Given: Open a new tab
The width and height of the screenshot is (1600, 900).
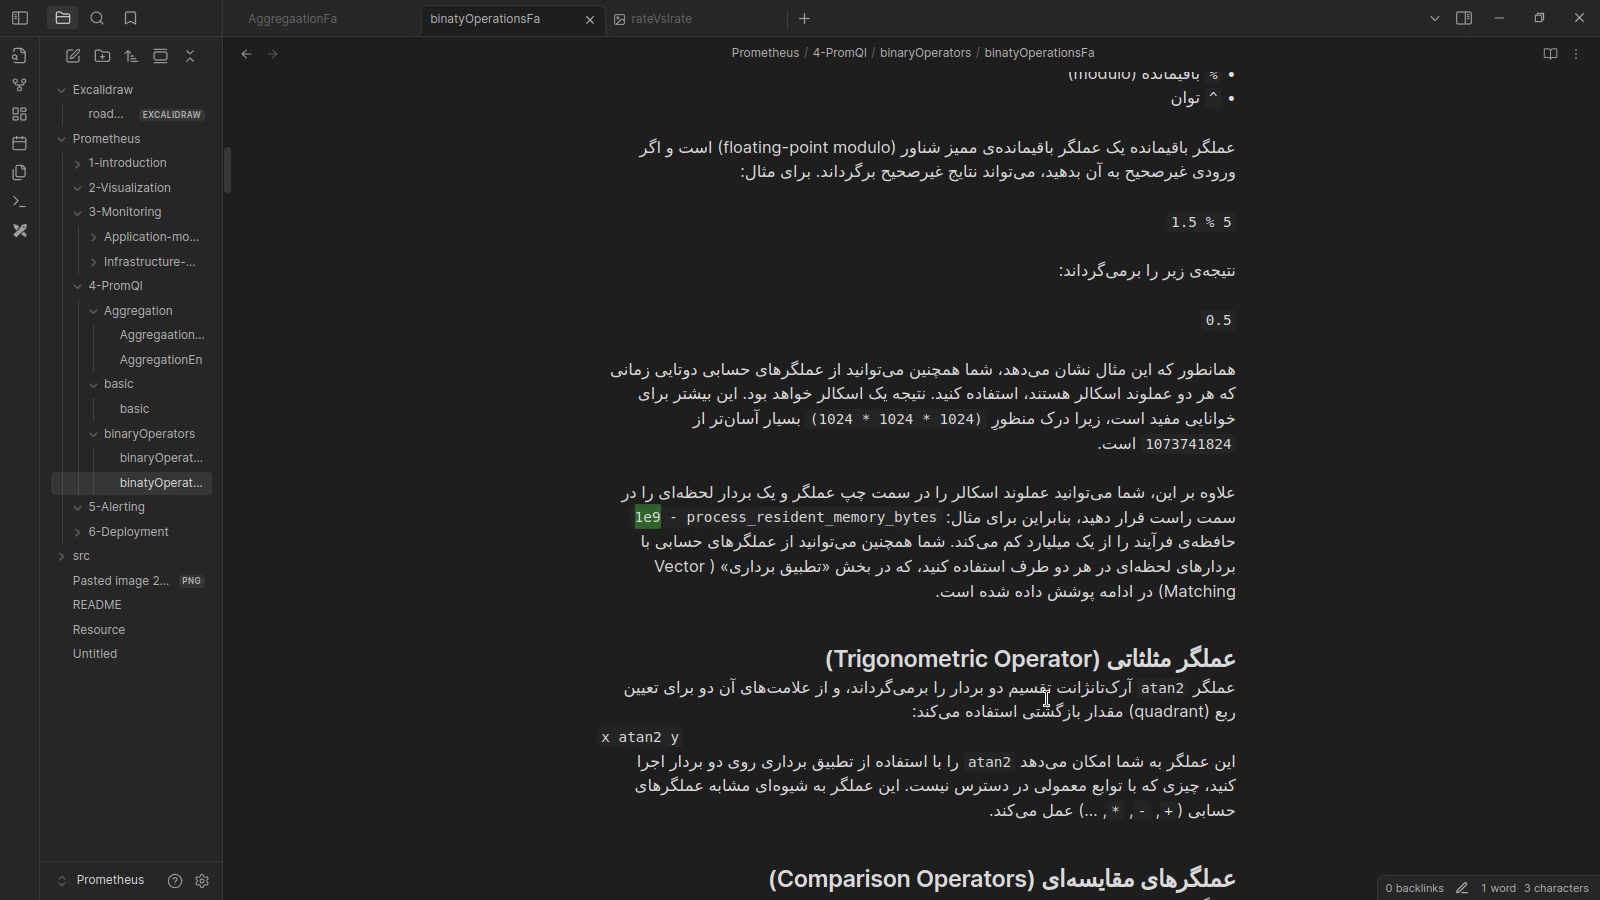Looking at the screenshot, I should 804,18.
